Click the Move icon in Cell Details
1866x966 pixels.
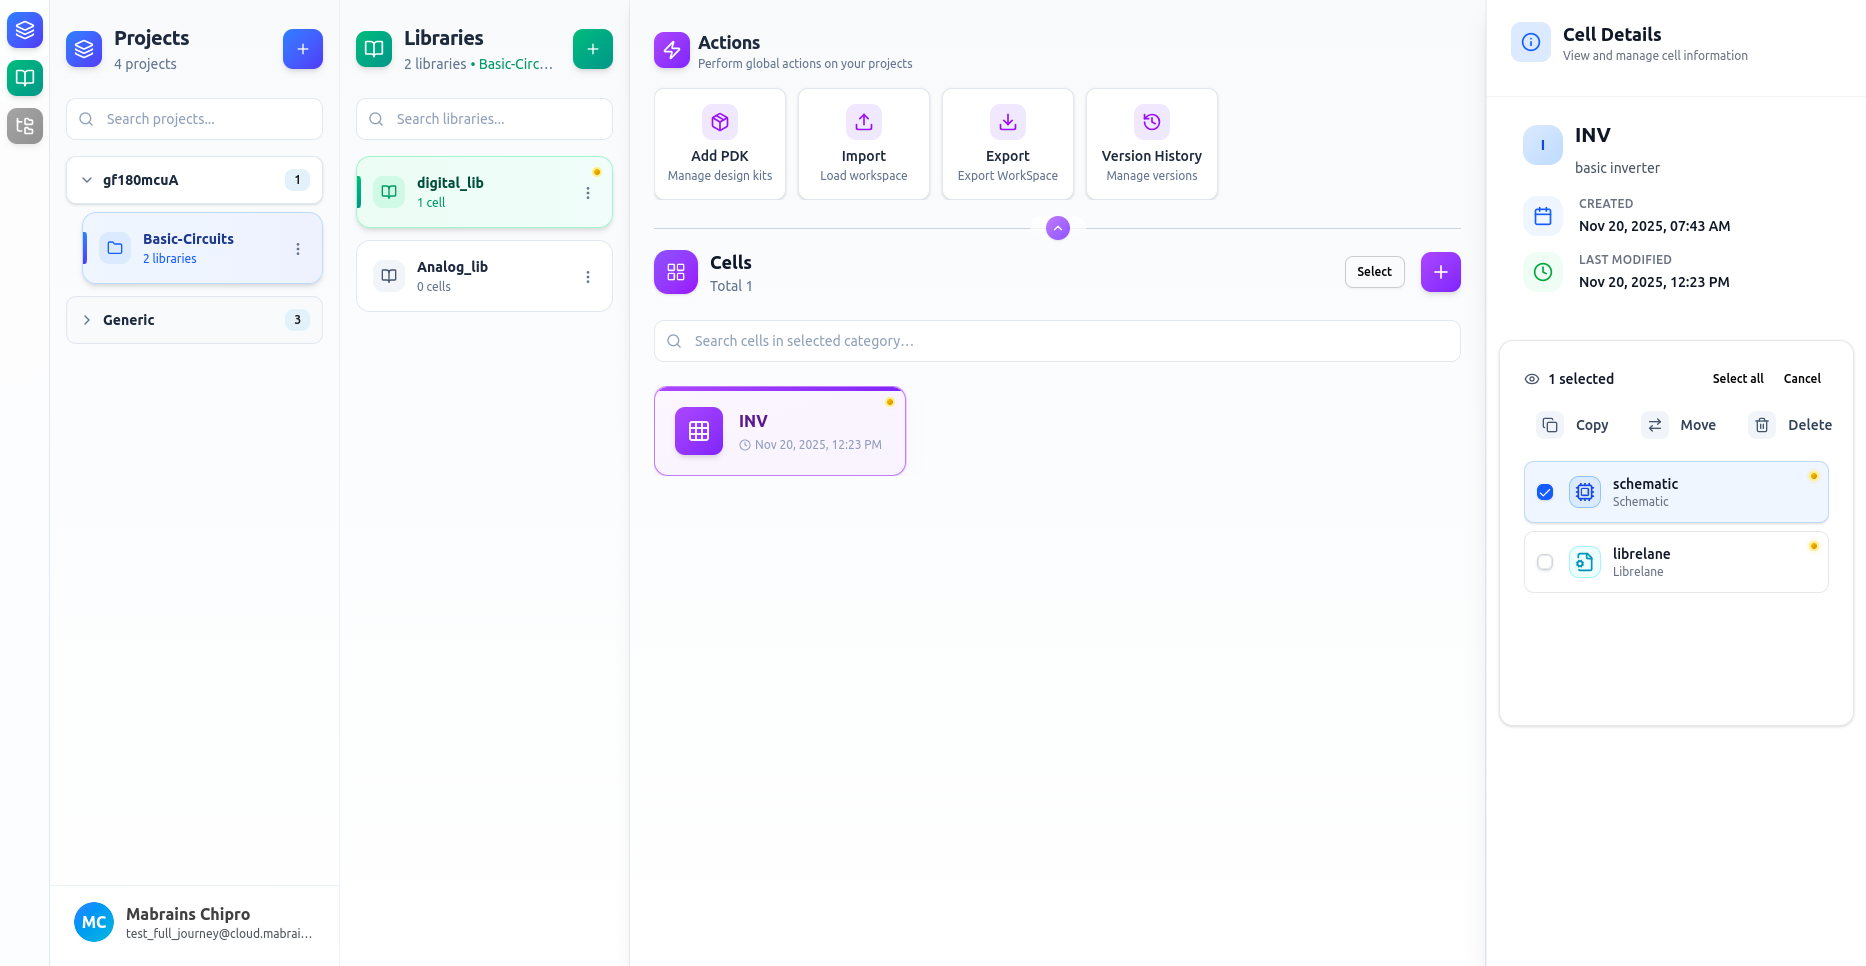[1654, 424]
